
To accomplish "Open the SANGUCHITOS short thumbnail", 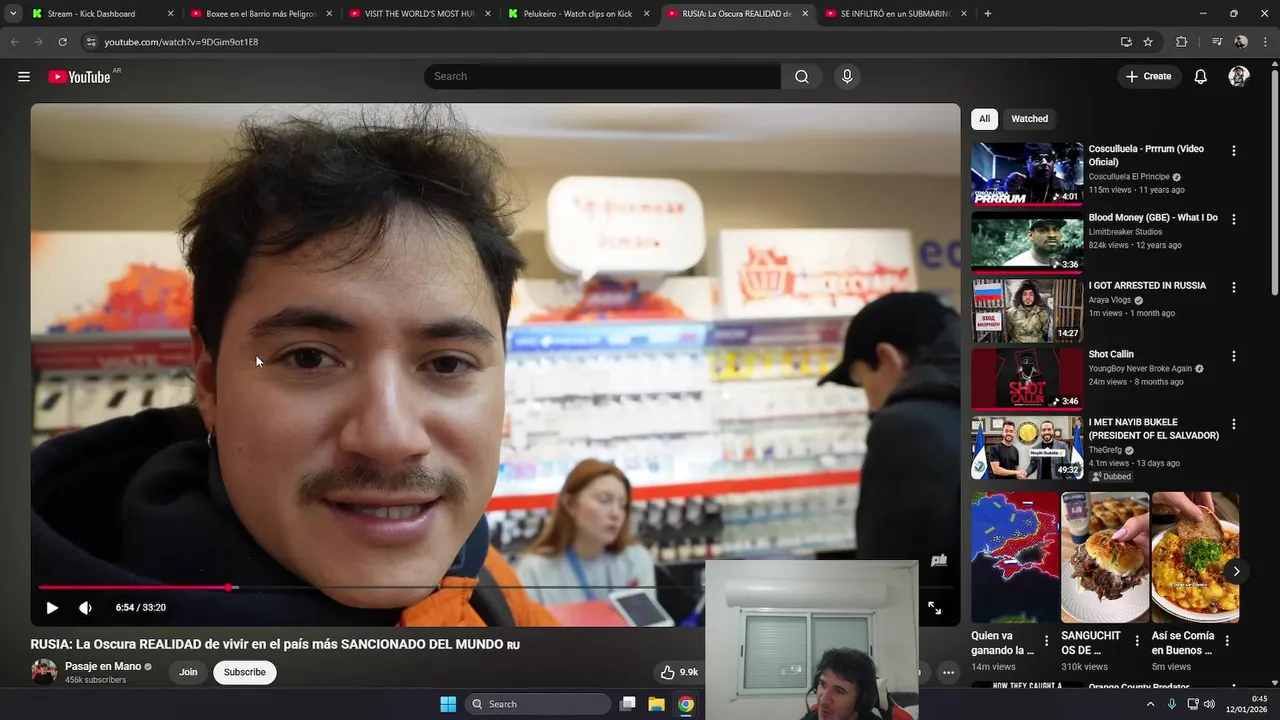I will [1105, 557].
